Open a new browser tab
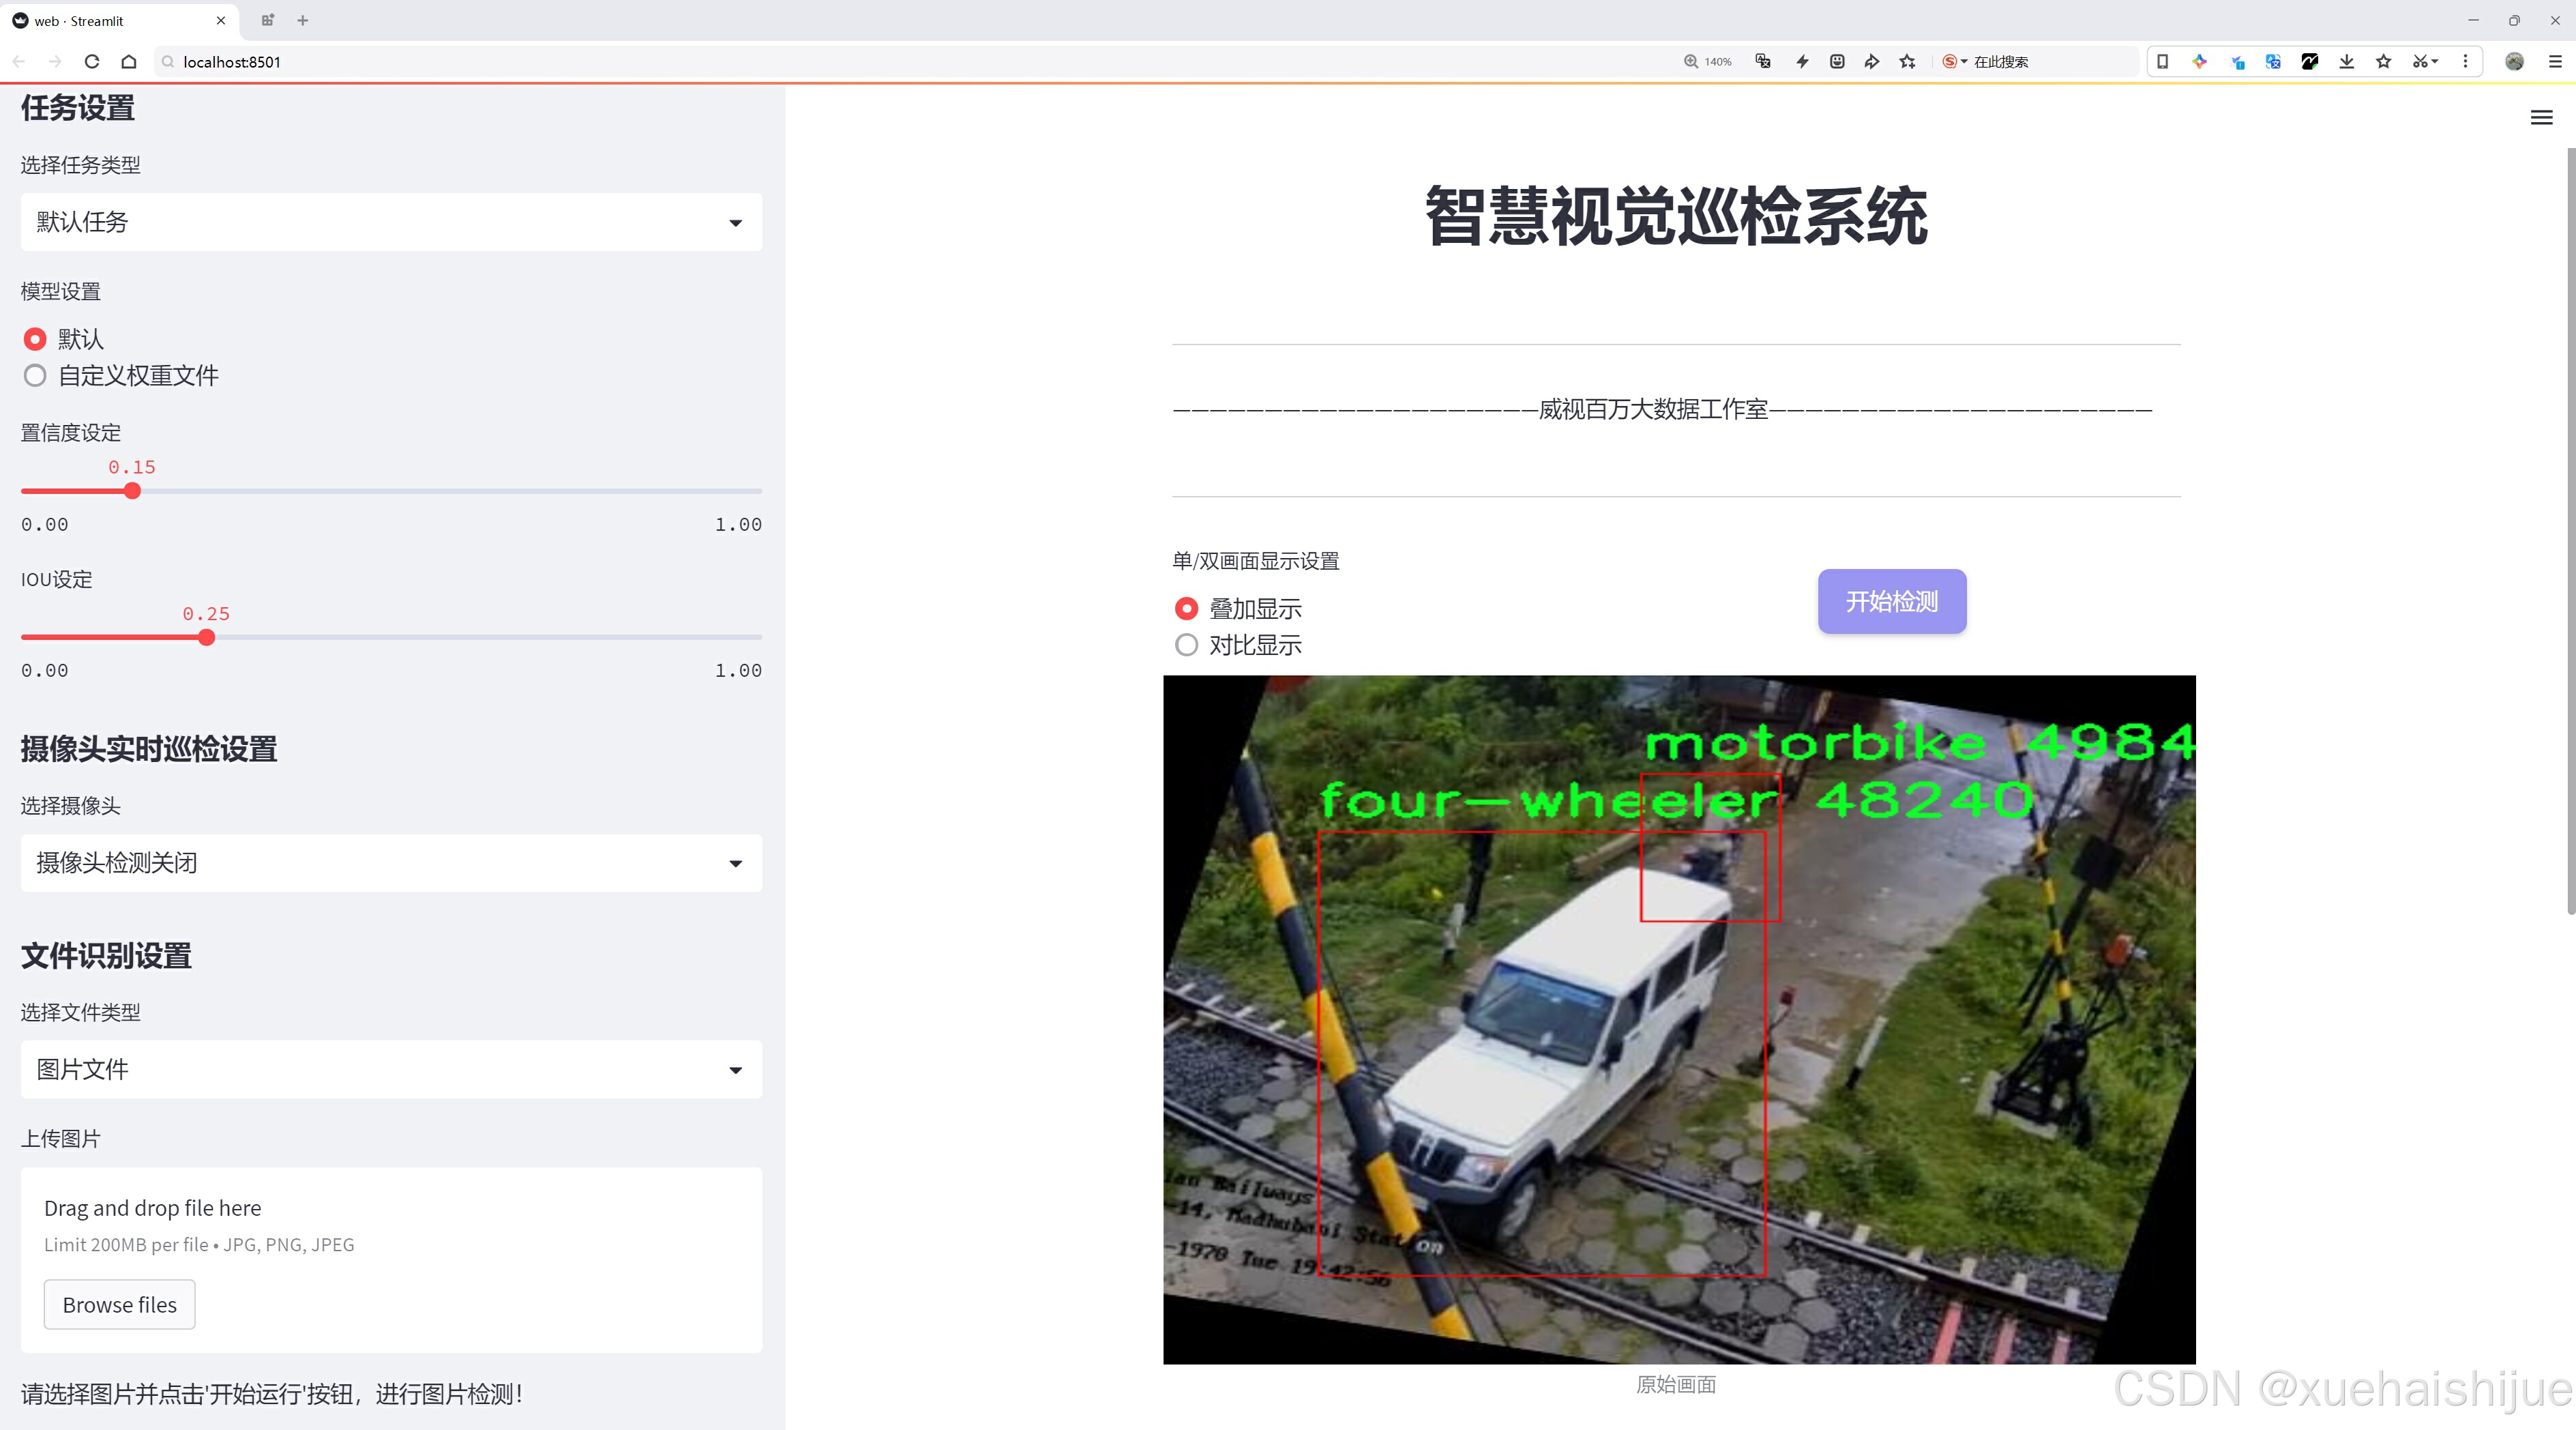 tap(303, 20)
